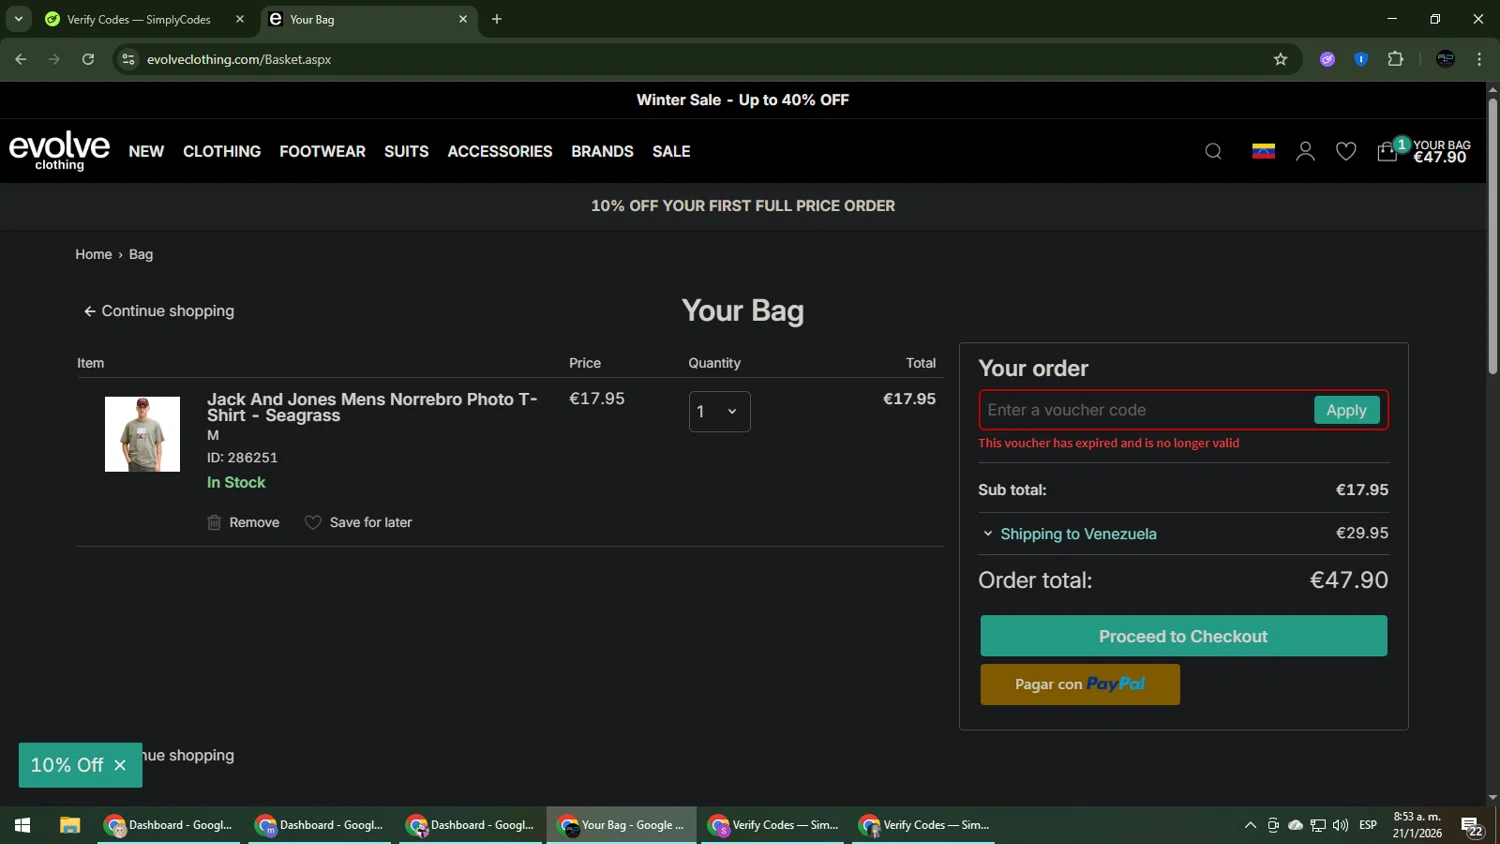1500x844 pixels.
Task: Click the site information icon in address bar
Action: click(x=128, y=59)
